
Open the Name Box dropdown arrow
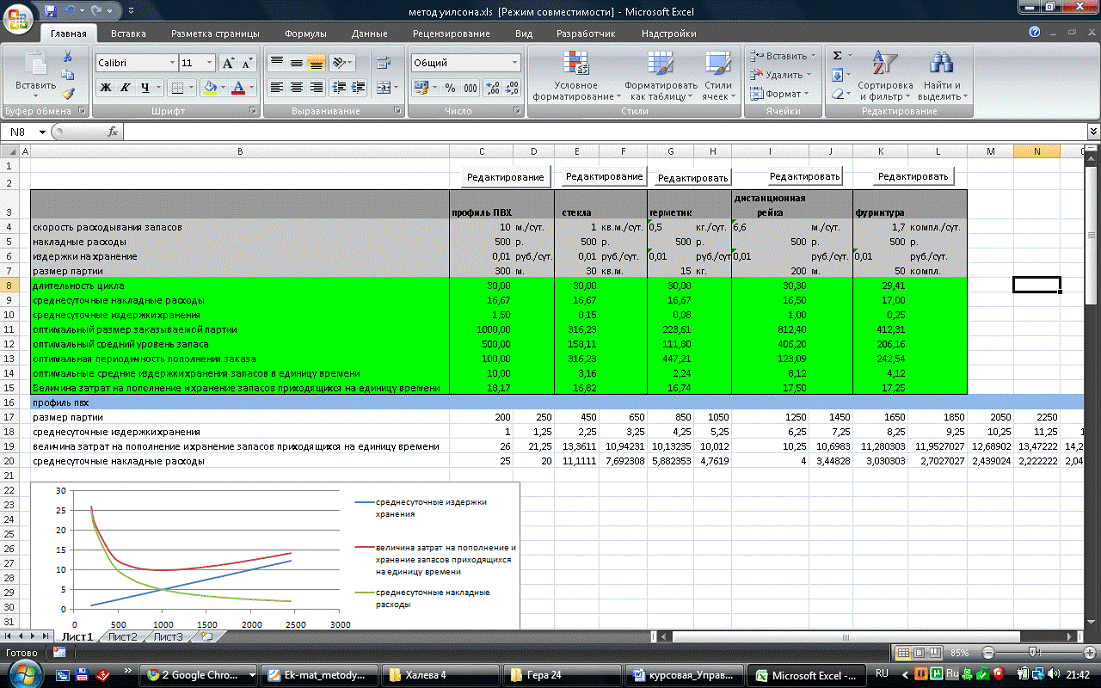click(x=42, y=131)
